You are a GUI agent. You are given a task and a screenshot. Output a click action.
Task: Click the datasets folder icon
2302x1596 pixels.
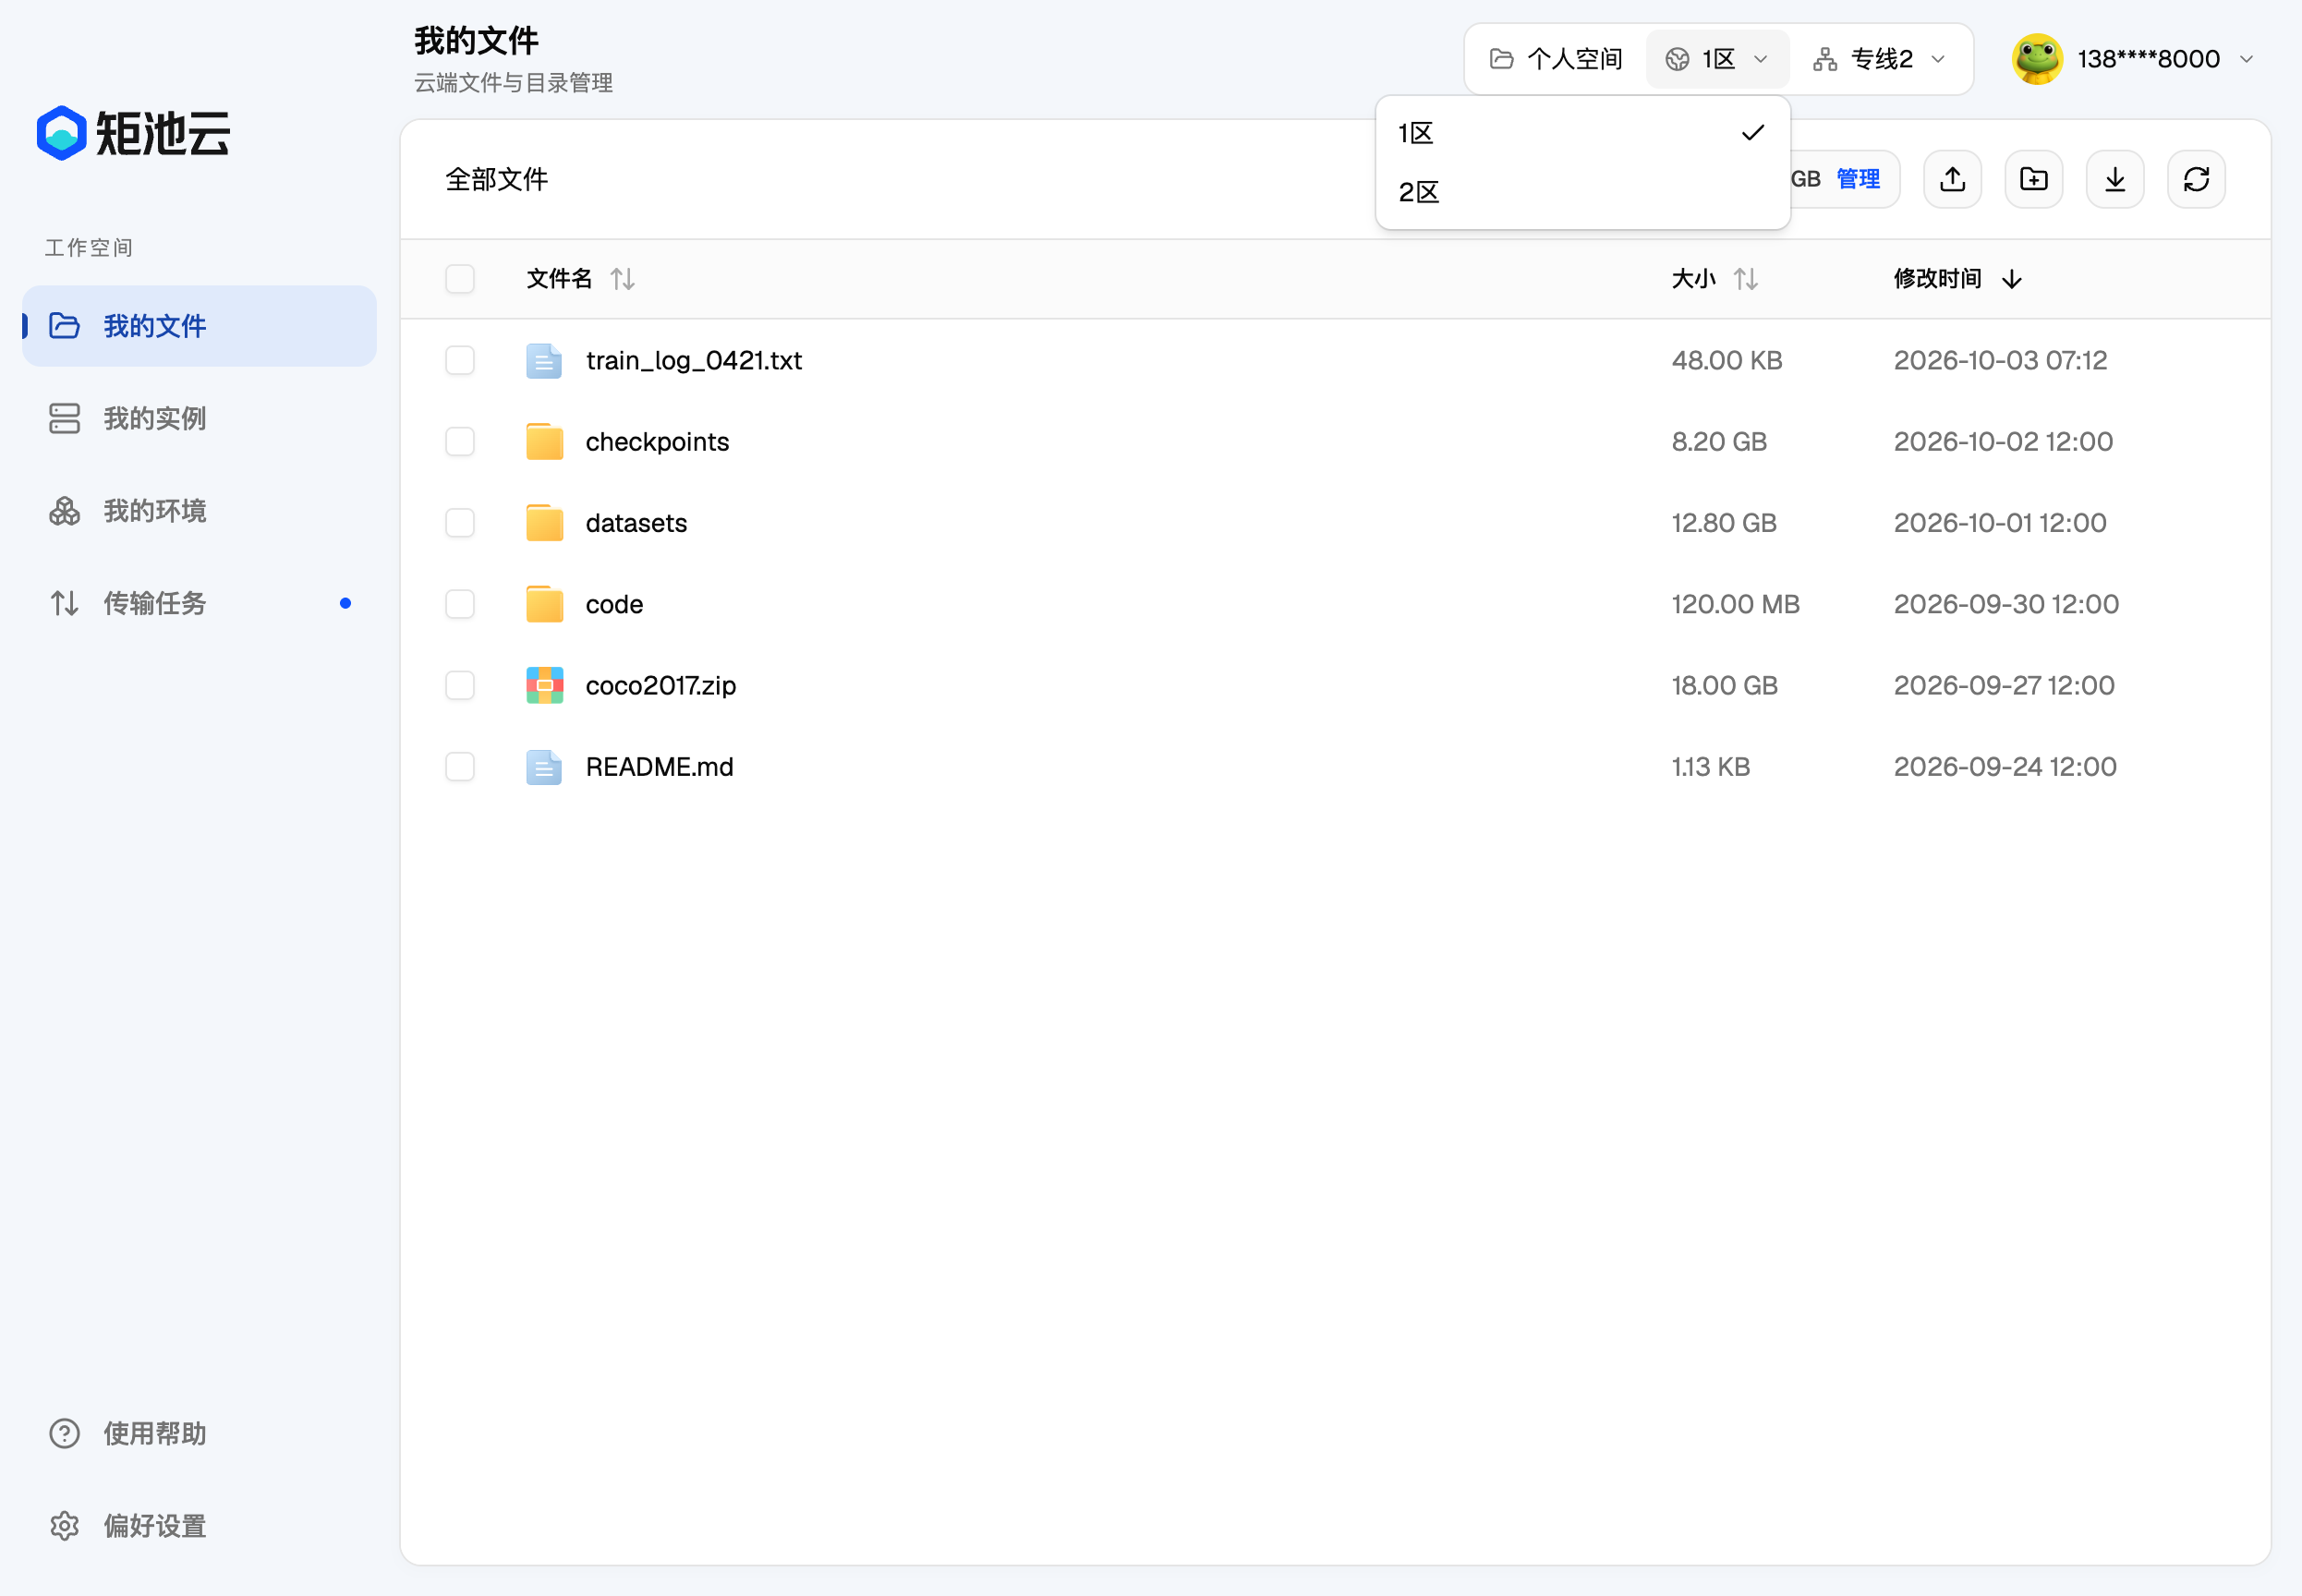point(544,523)
